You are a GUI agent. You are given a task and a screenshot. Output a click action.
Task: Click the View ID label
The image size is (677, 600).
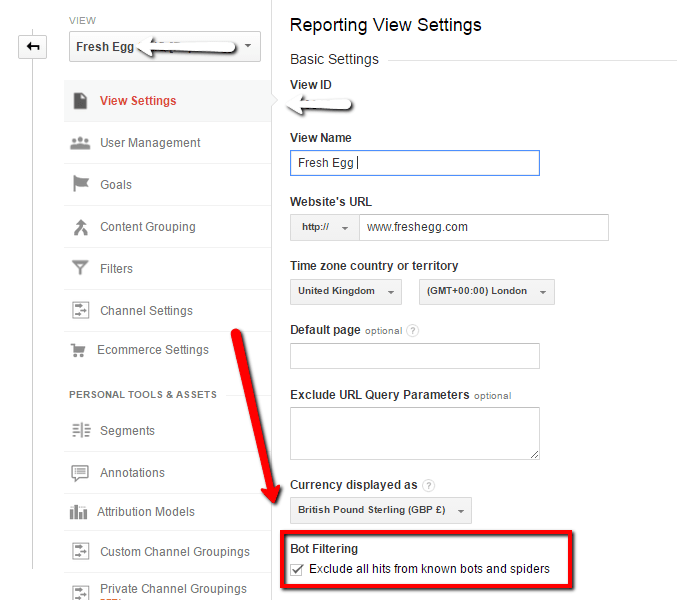click(310, 85)
